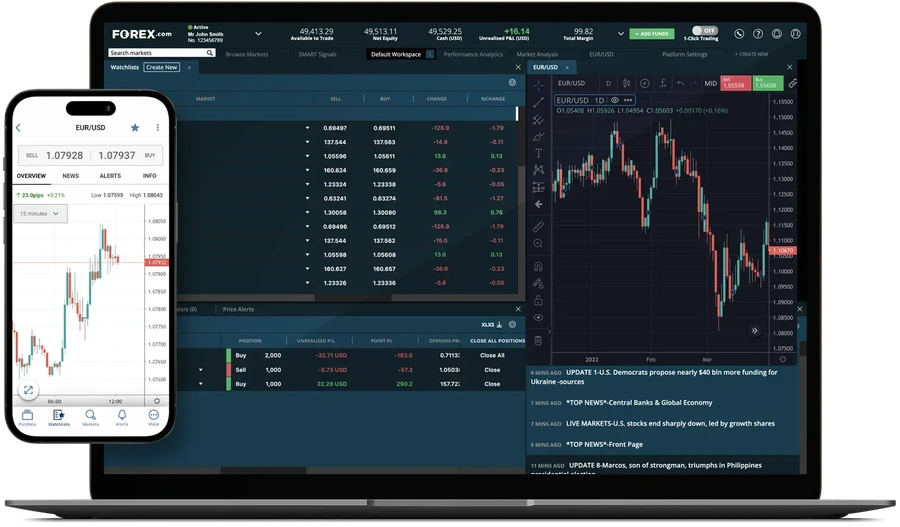900x527 pixels.
Task: Click the back arrow tool icon
Action: click(x=538, y=204)
